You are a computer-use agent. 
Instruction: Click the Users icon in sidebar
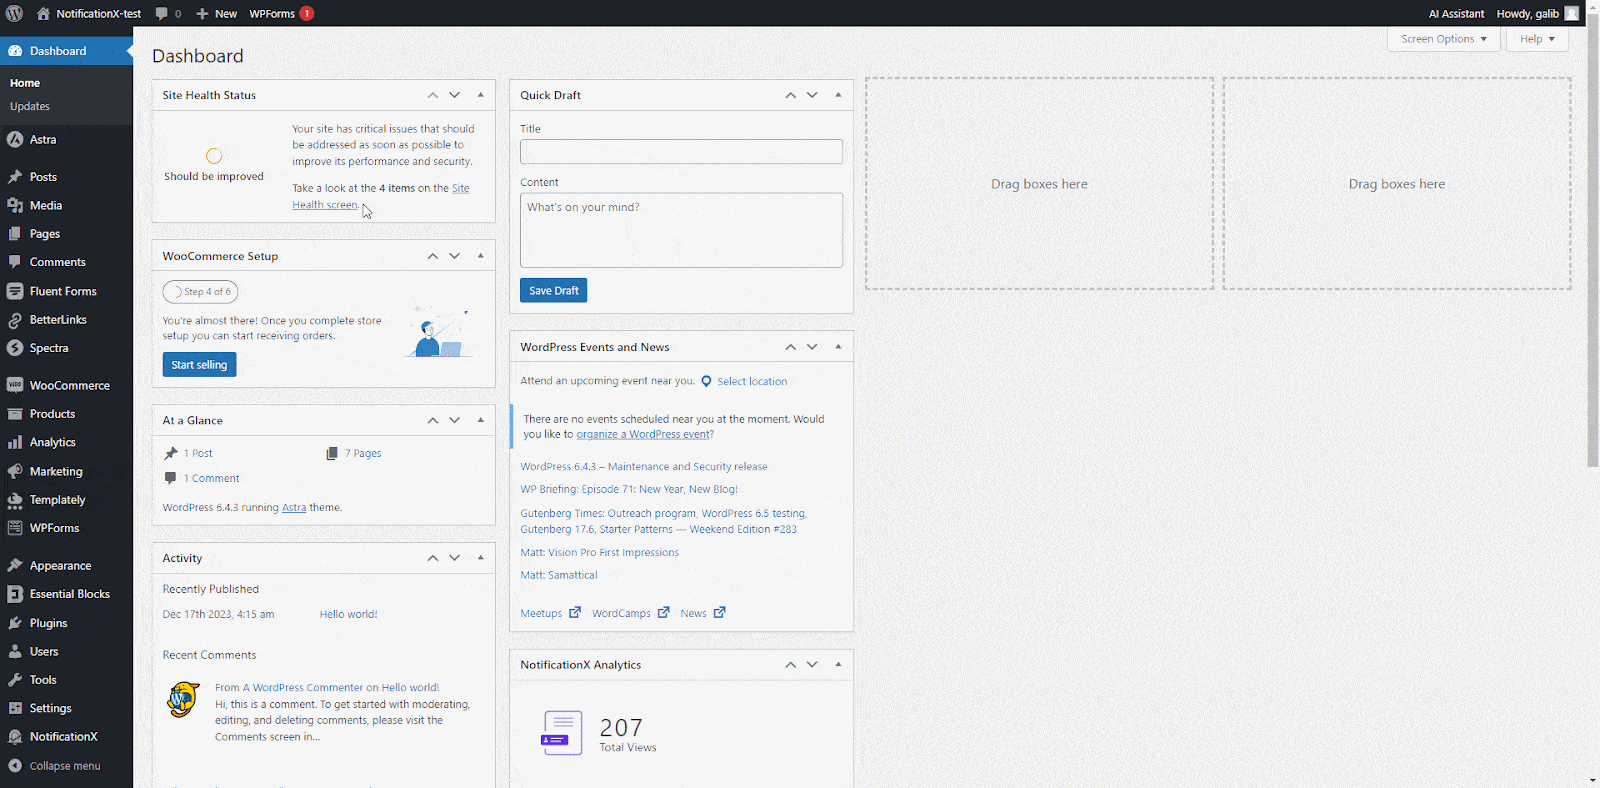[x=15, y=651]
